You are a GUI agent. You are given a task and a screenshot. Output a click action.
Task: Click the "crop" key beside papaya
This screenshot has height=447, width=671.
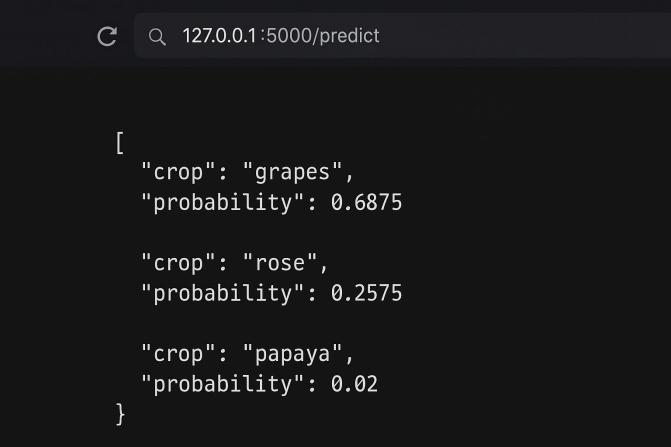(179, 353)
